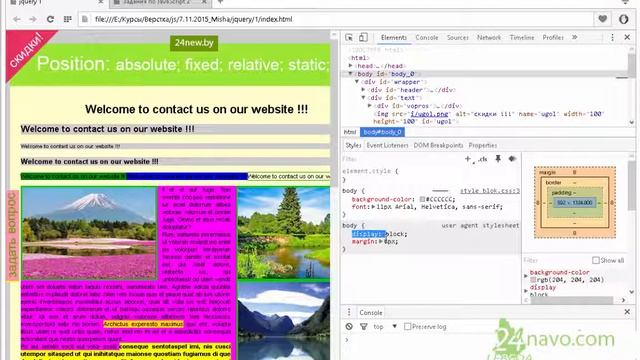The height and width of the screenshot is (360, 640).
Task: Open the speed dial grid
Action: coord(68,19)
